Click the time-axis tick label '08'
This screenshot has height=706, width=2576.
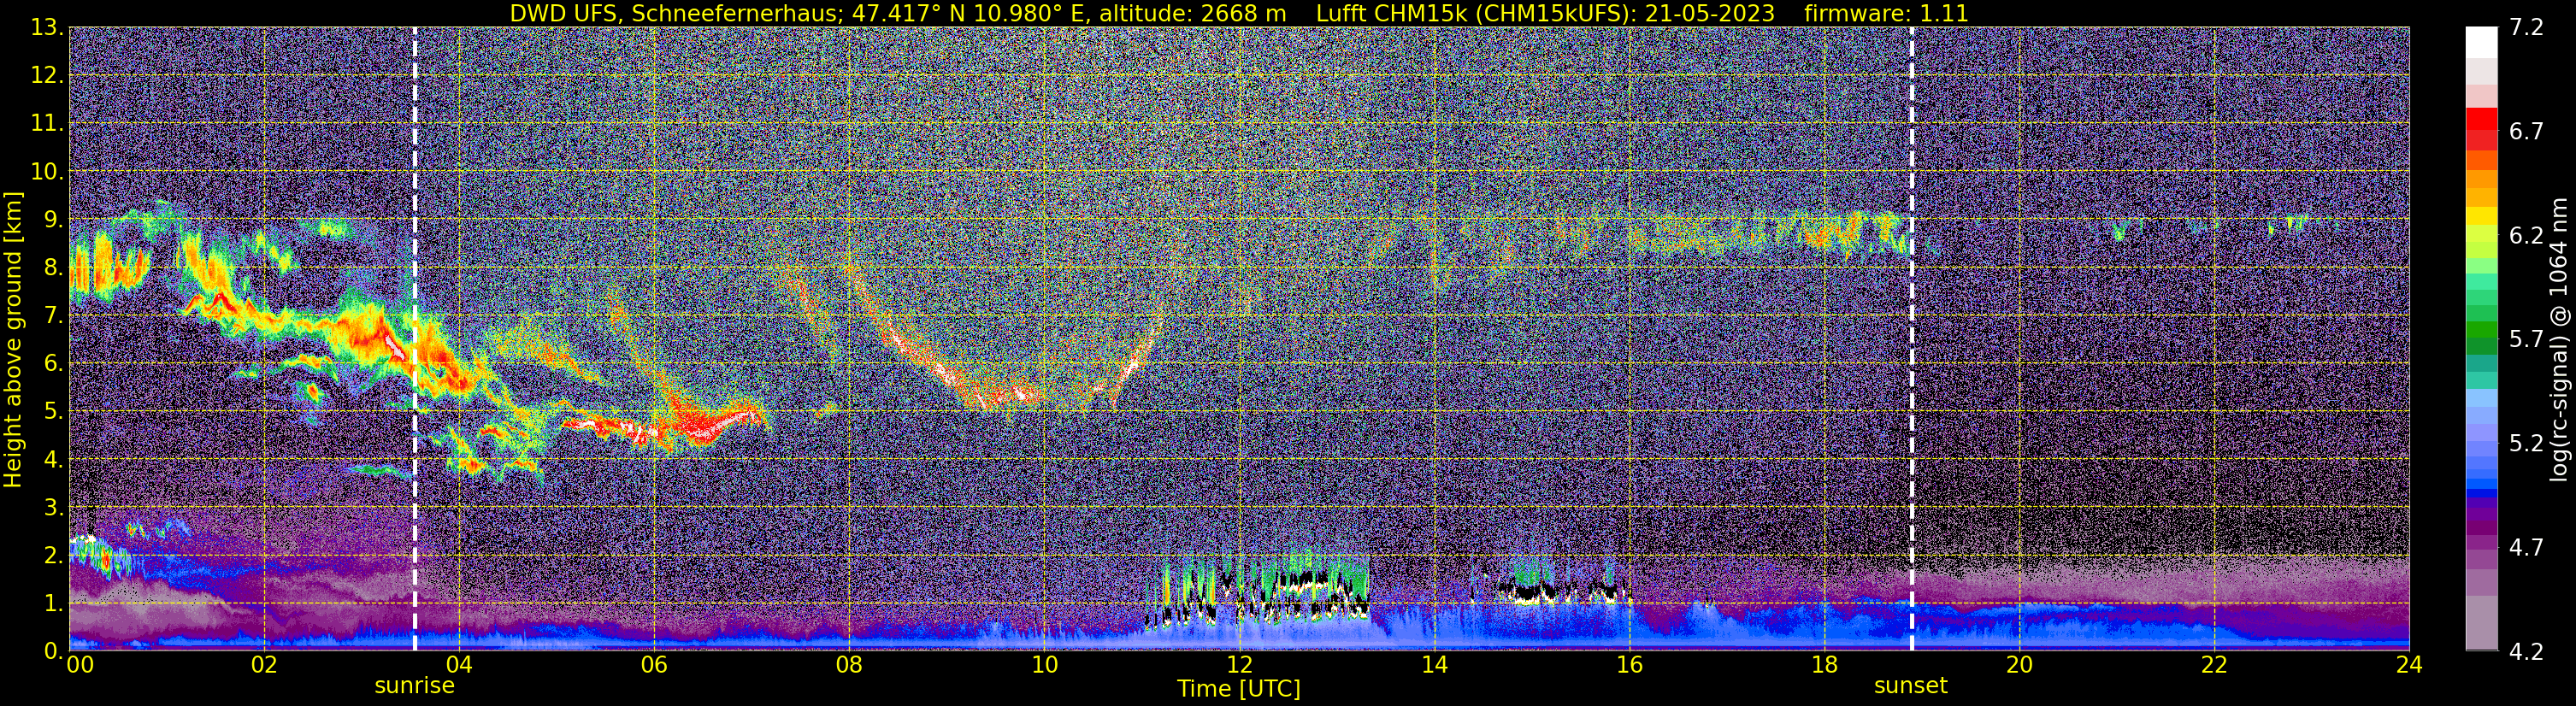(x=848, y=665)
